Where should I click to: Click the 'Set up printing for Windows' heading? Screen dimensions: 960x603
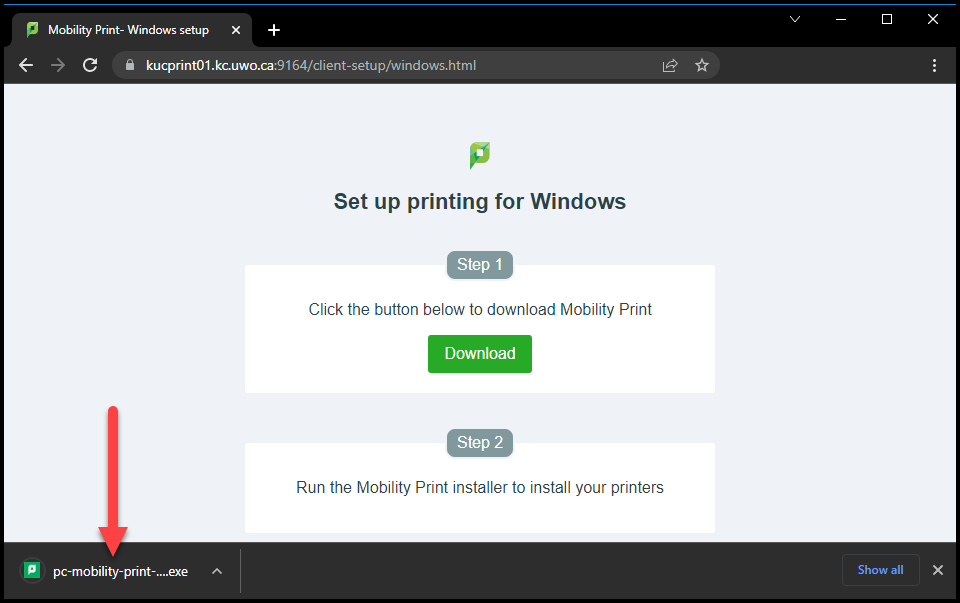tap(479, 201)
